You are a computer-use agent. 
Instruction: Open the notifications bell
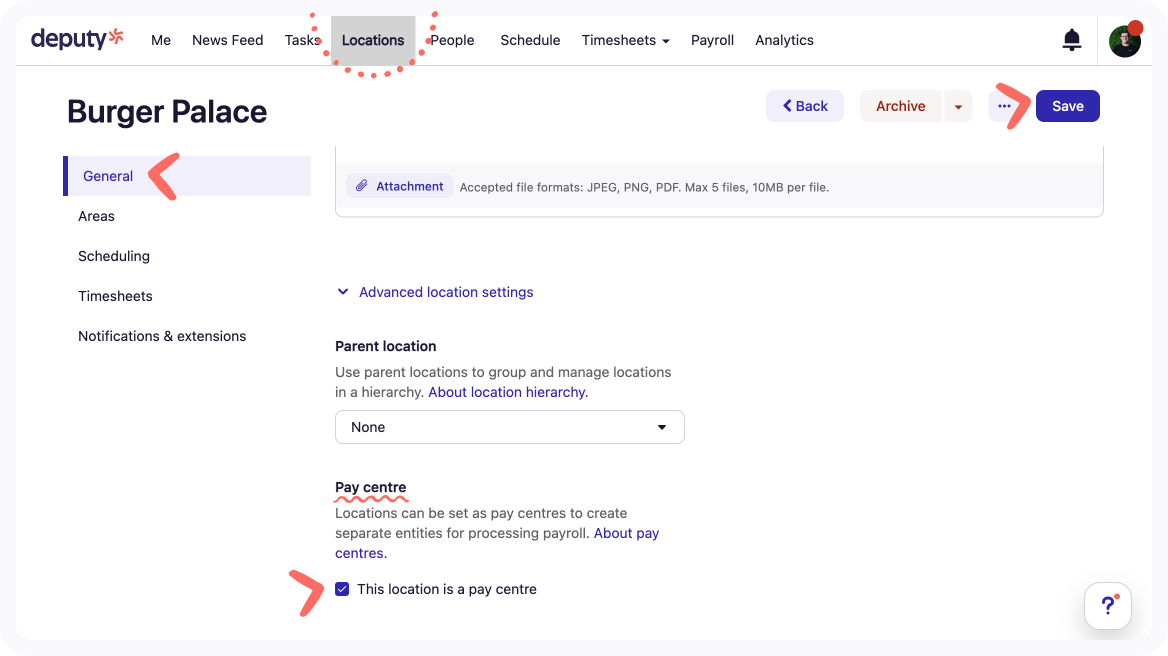point(1071,40)
